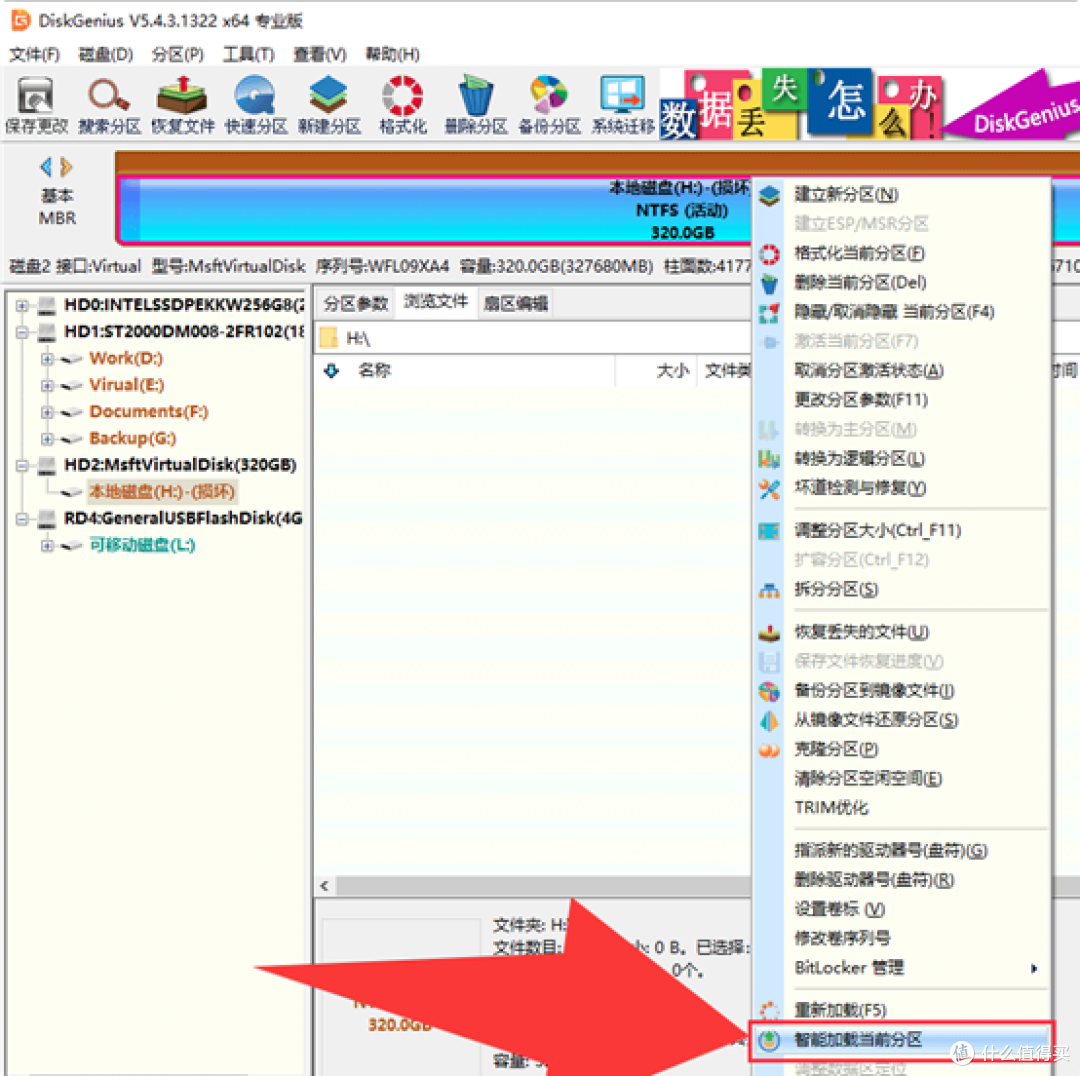Choose 清除分区空闲空间(E) menu entry
This screenshot has height=1076, width=1080.
tap(900, 779)
